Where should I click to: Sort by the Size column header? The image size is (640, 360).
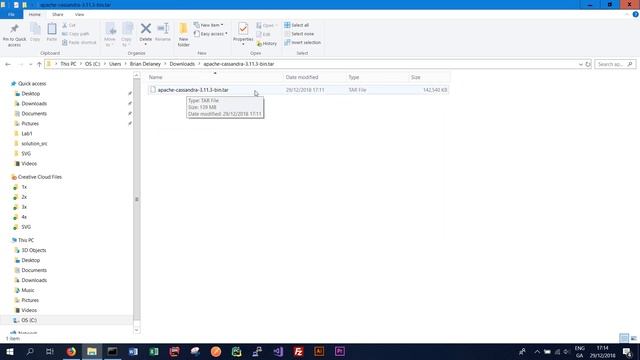pos(429,77)
